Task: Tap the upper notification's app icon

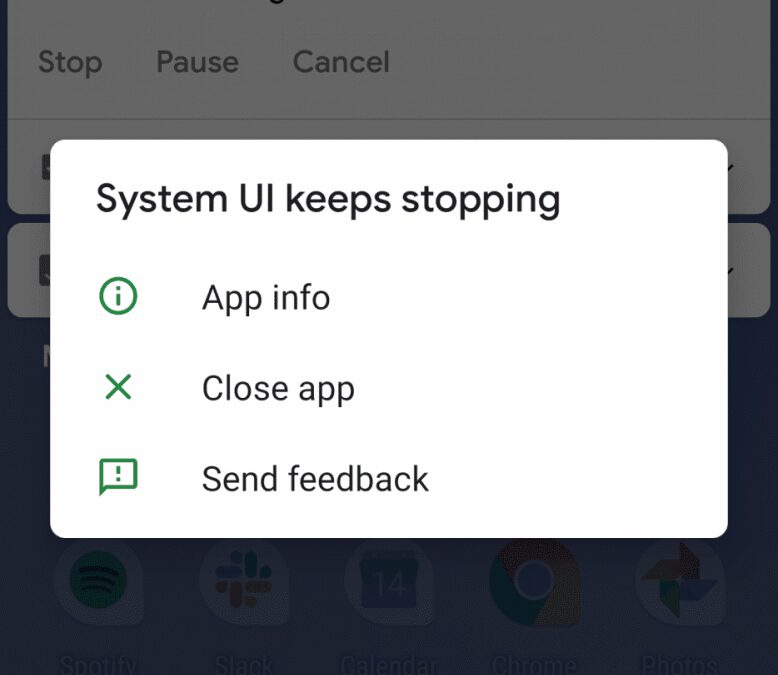Action: click(x=46, y=167)
